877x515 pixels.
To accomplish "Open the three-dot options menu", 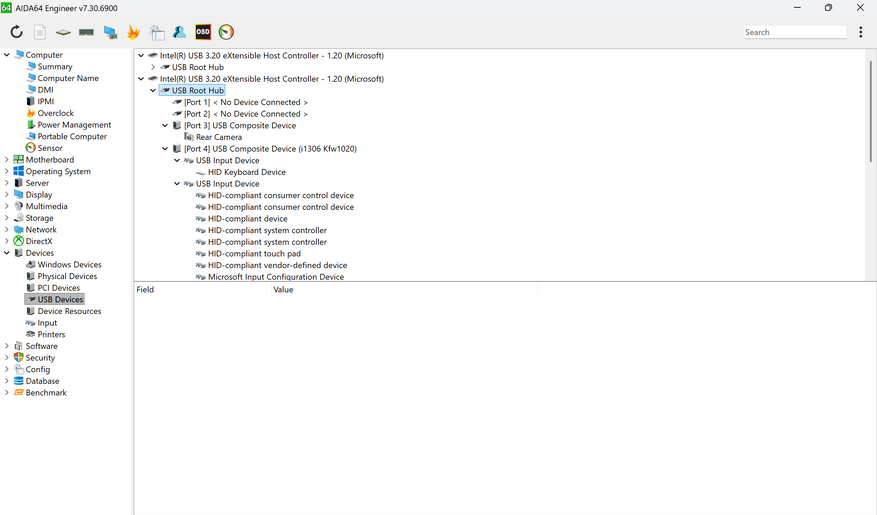I will (860, 32).
